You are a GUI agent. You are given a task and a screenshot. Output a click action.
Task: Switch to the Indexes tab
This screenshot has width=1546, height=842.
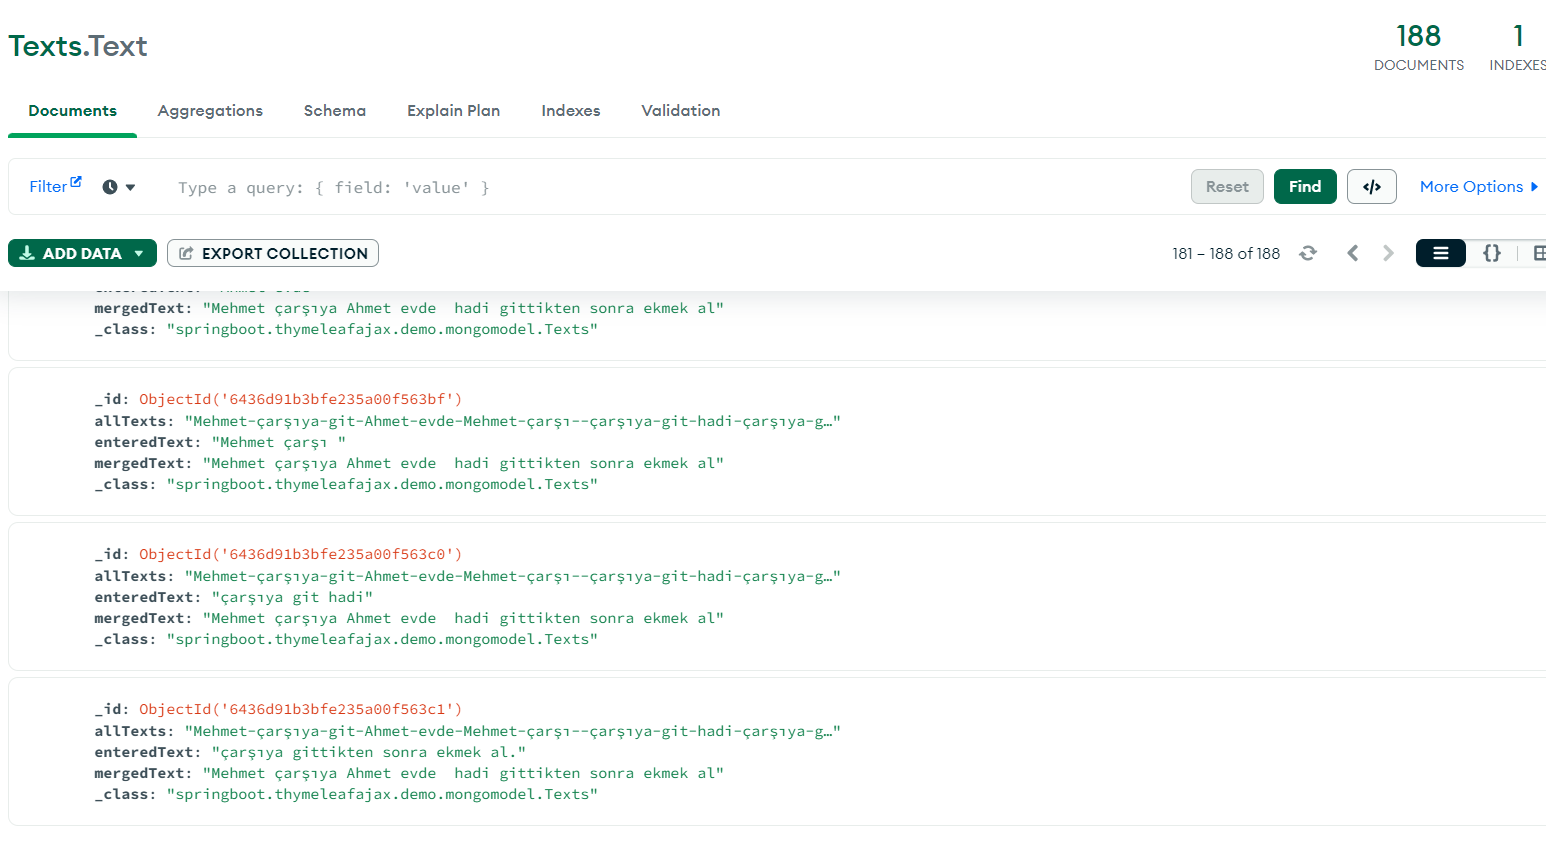click(571, 111)
